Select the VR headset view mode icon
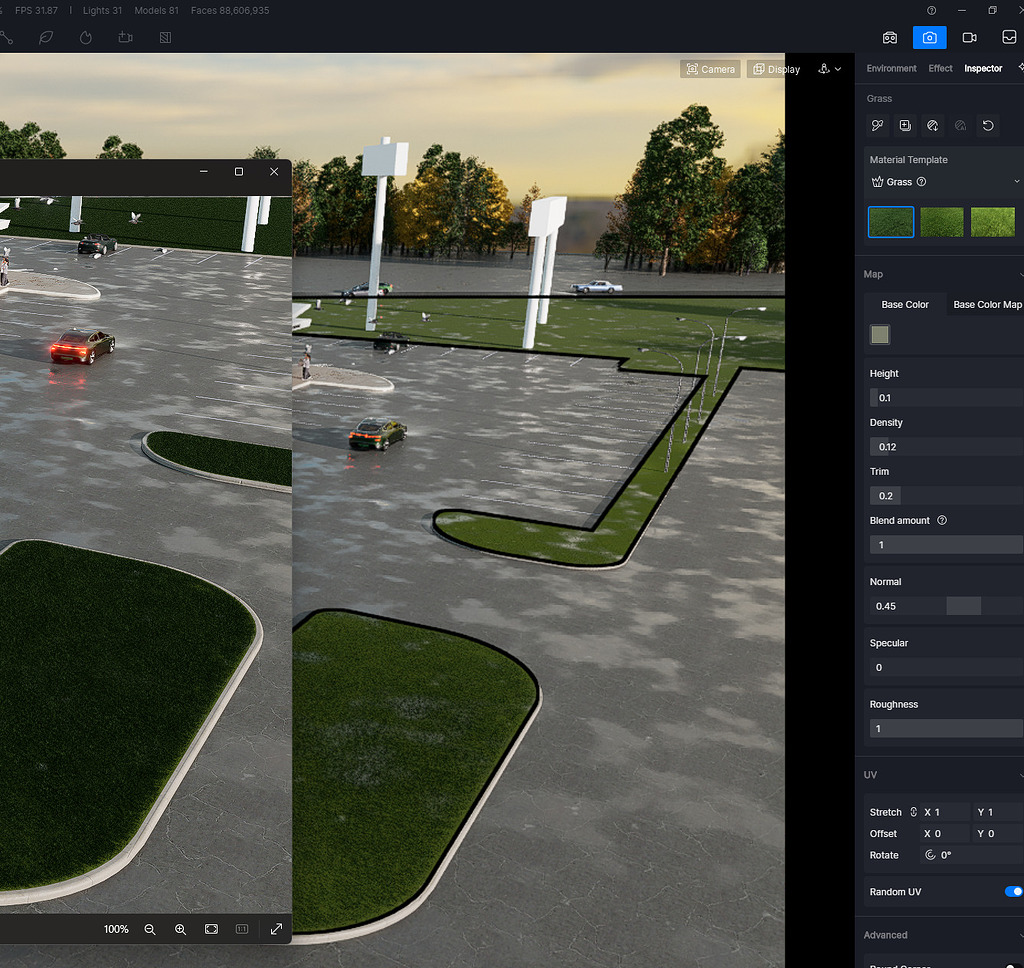The image size is (1024, 968). 889,37
